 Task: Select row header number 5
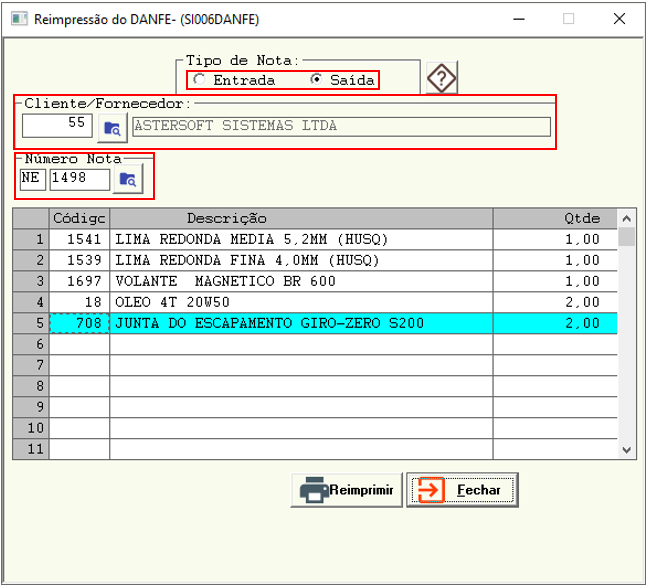coord(31,323)
